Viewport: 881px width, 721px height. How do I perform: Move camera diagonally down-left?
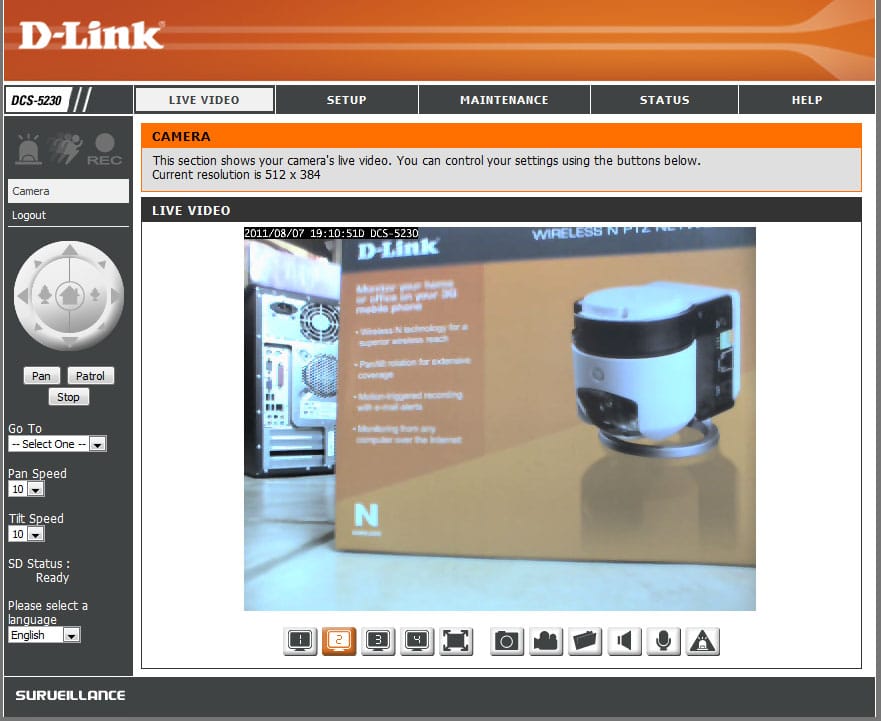38,328
